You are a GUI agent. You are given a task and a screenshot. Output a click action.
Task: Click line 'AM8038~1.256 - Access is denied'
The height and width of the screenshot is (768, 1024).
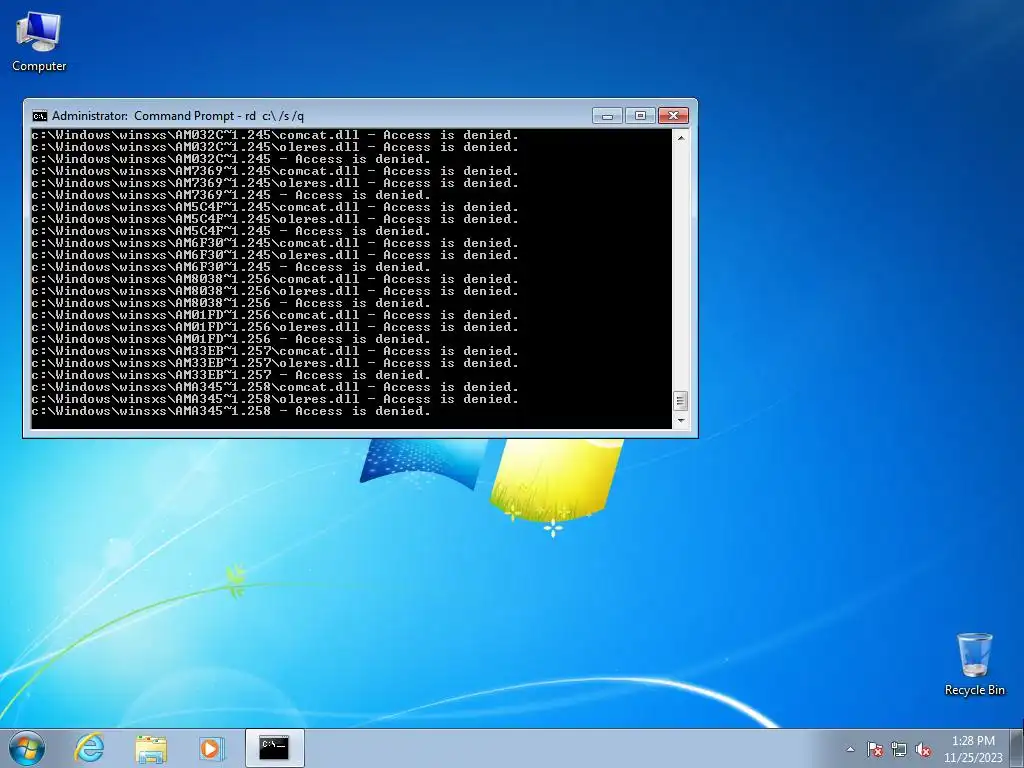231,303
